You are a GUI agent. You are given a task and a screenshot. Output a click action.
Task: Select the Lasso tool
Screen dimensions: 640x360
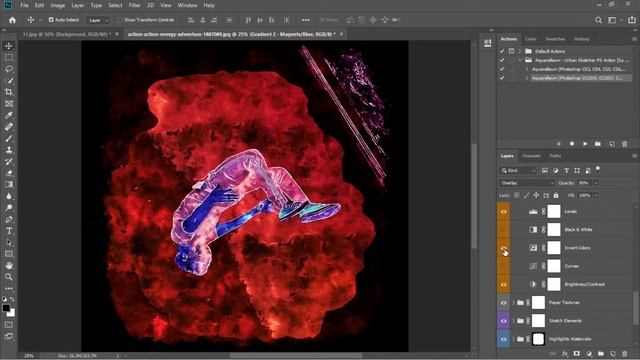coord(9,69)
